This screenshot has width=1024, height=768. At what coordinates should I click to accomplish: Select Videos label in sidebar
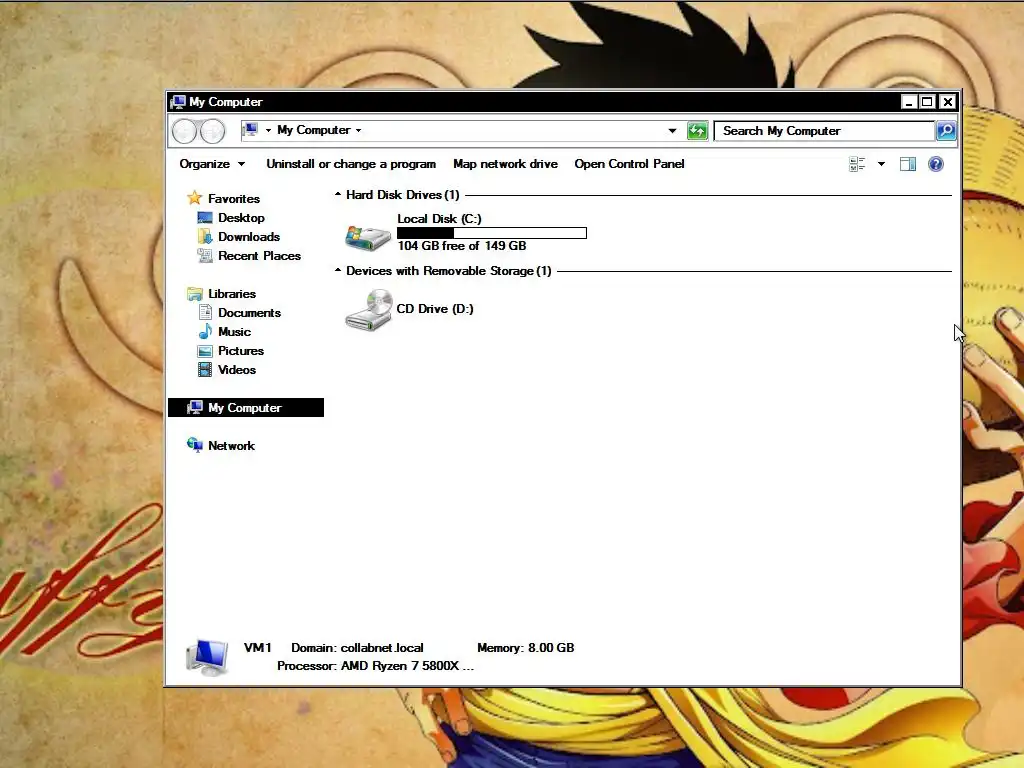[237, 370]
